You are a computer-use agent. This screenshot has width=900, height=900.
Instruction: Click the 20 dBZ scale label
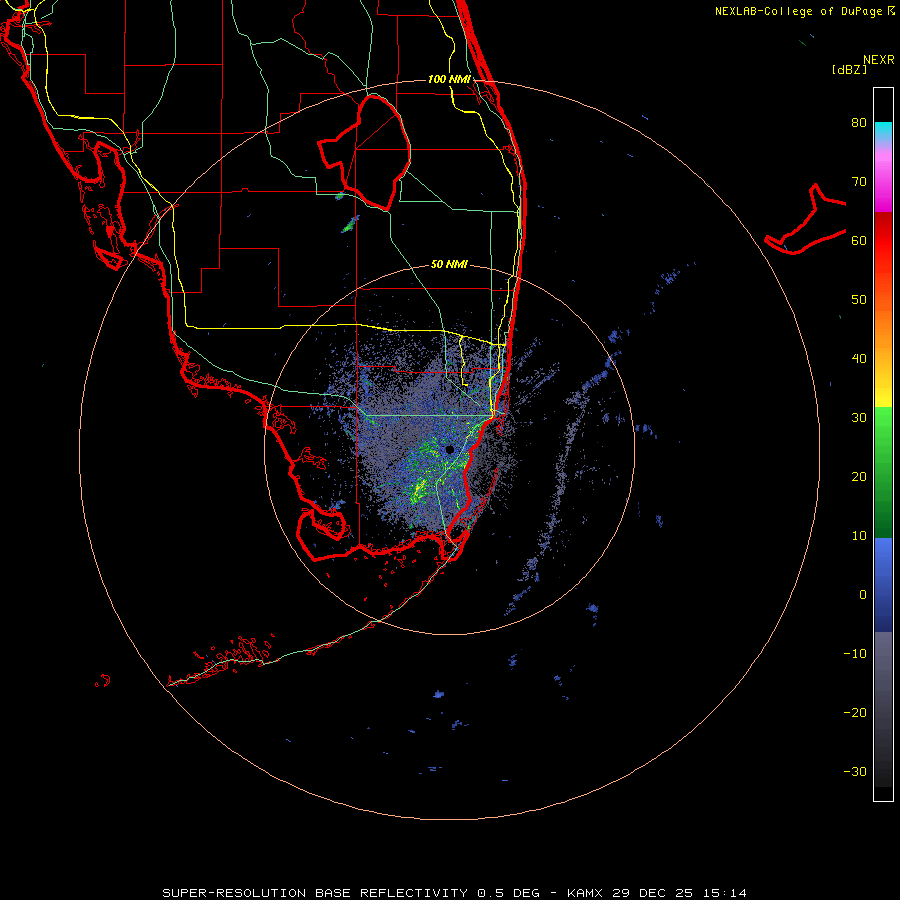coord(859,477)
